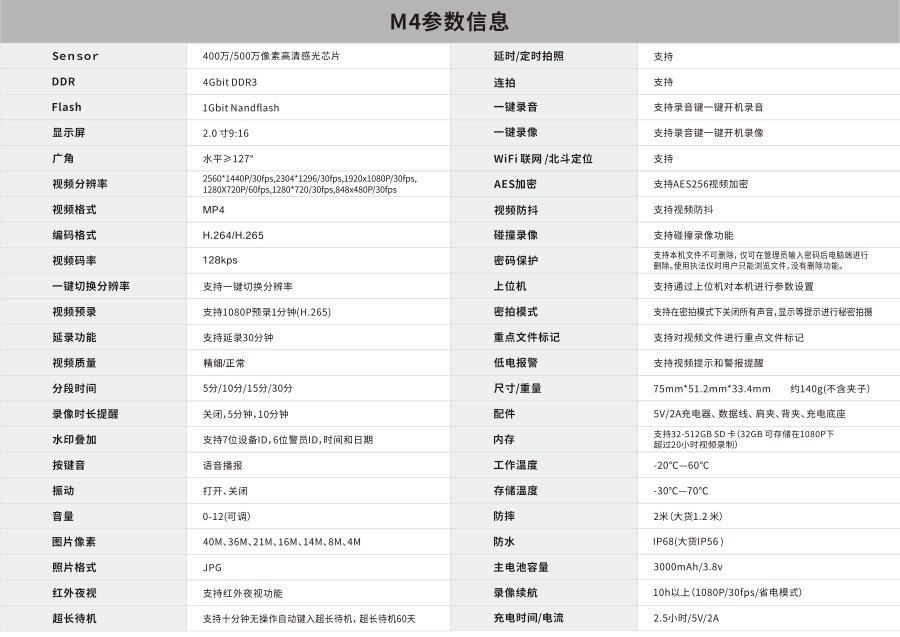
Task: Click the value '支持7位设备ID,6位警员ID,时间和日期'
Action: coord(288,440)
